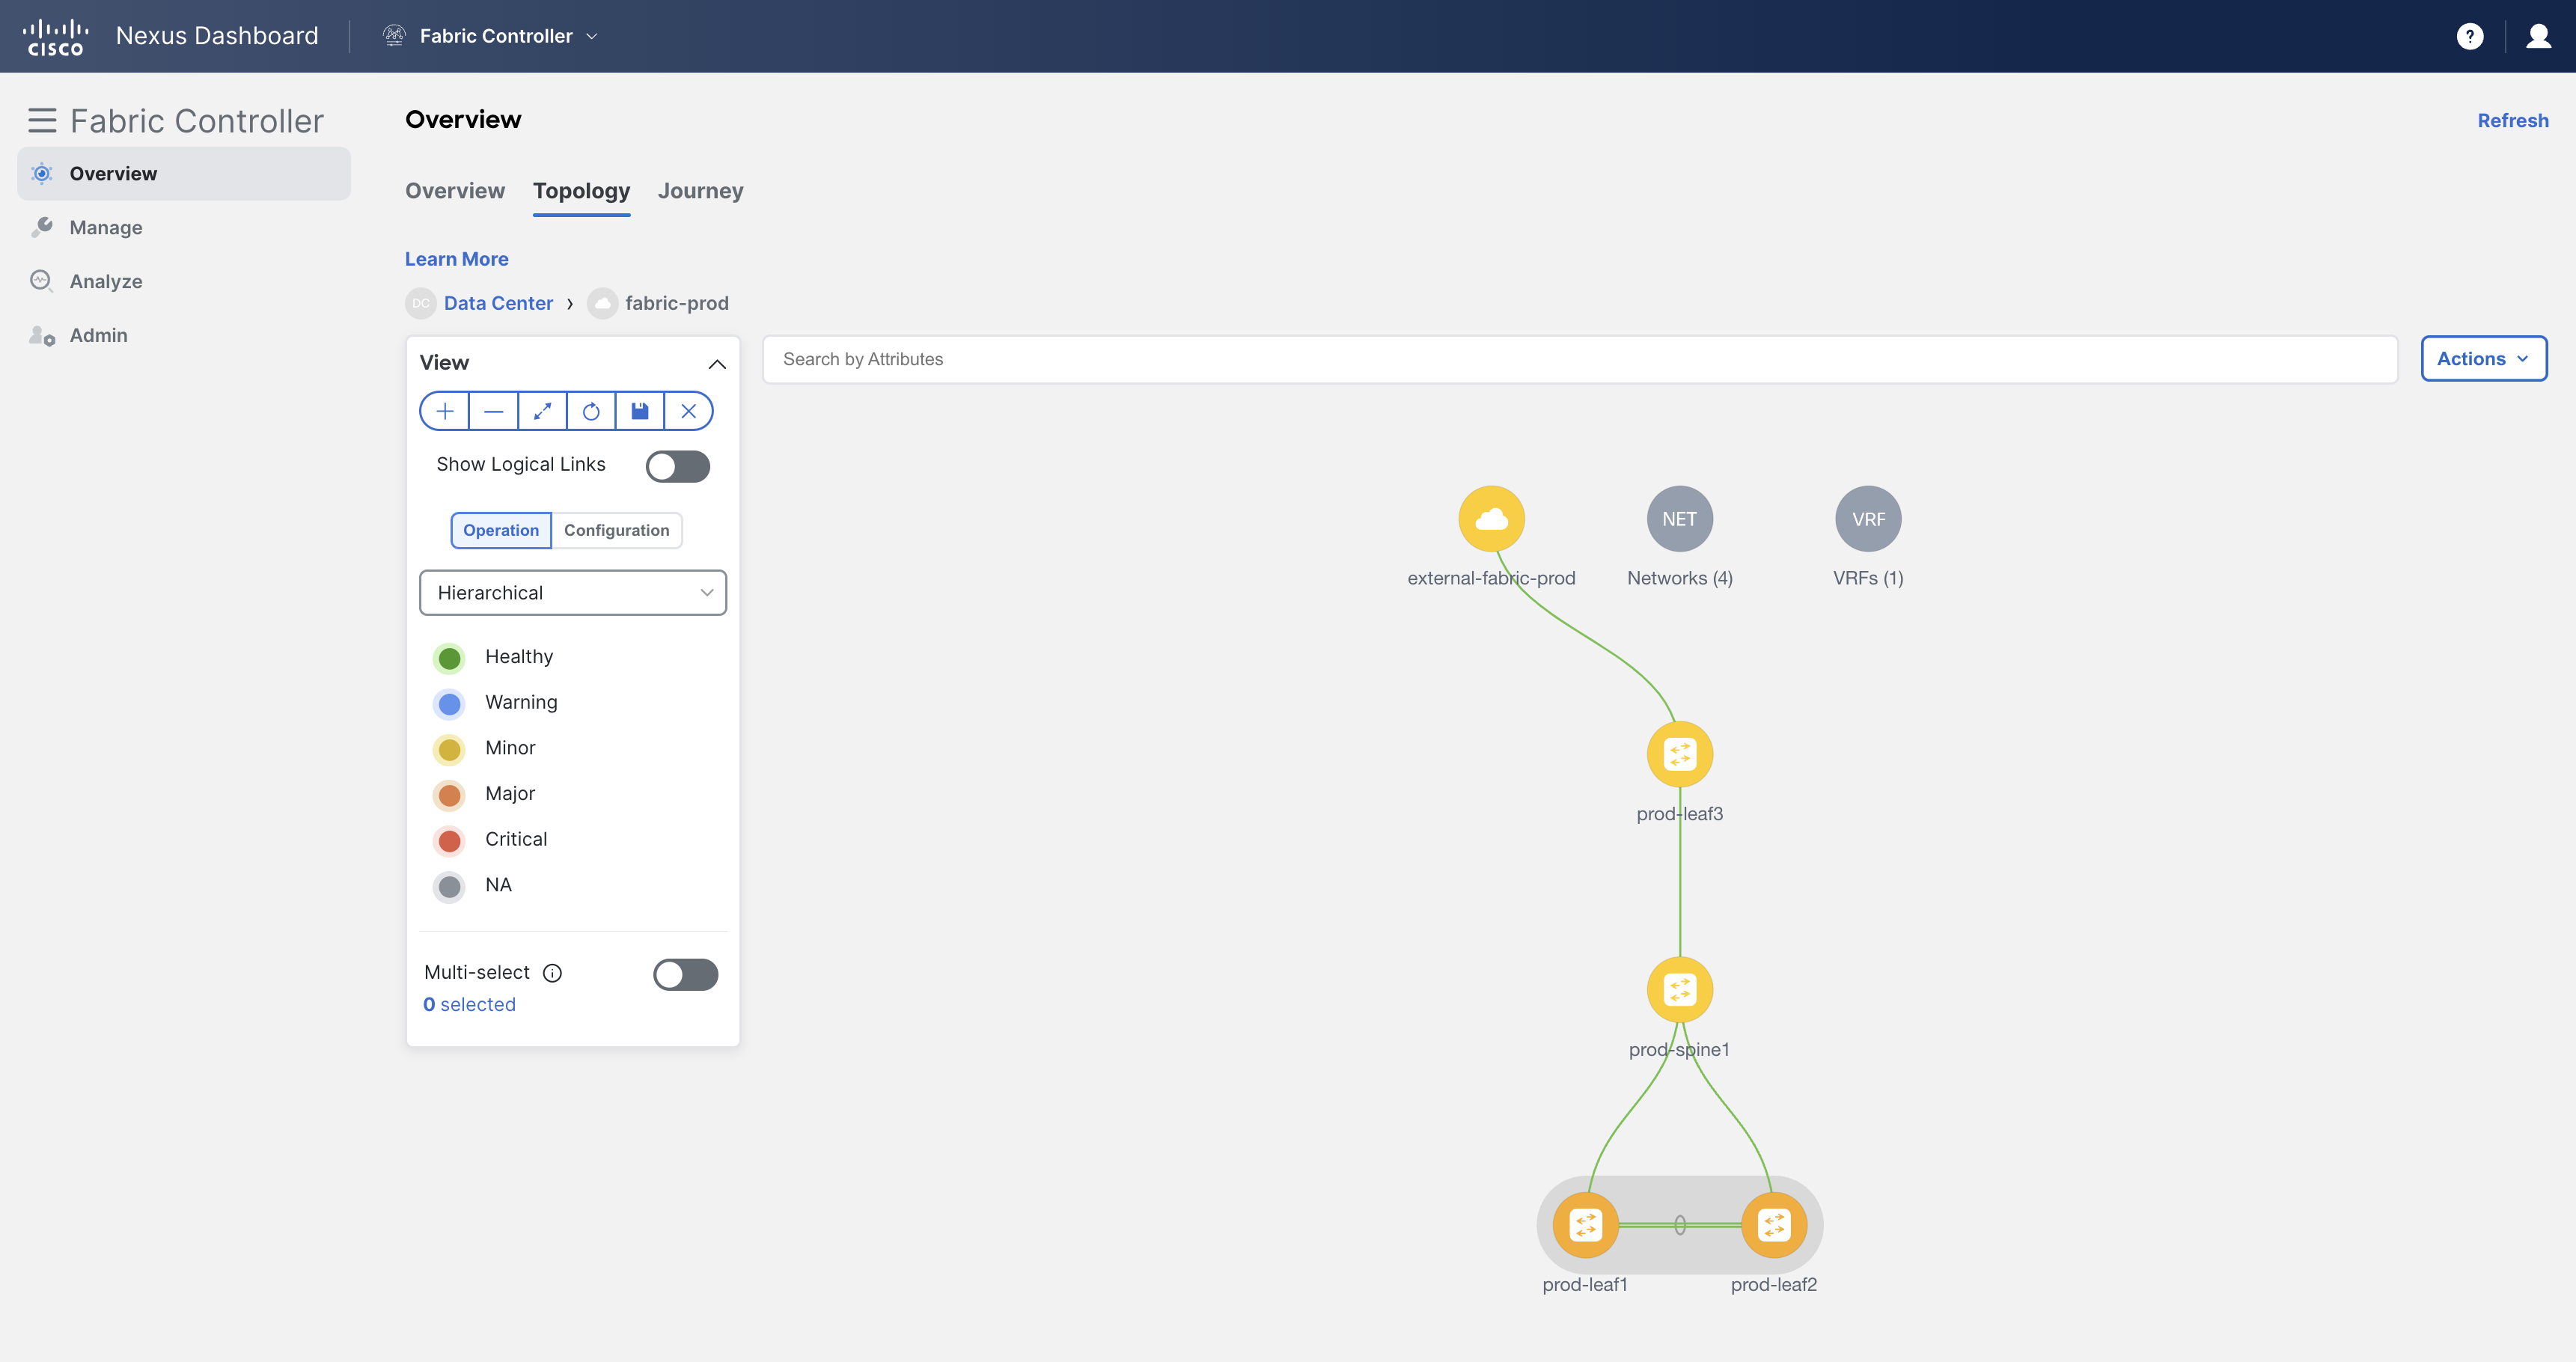Open the Hierarchical layout dropdown

pyautogui.click(x=572, y=593)
